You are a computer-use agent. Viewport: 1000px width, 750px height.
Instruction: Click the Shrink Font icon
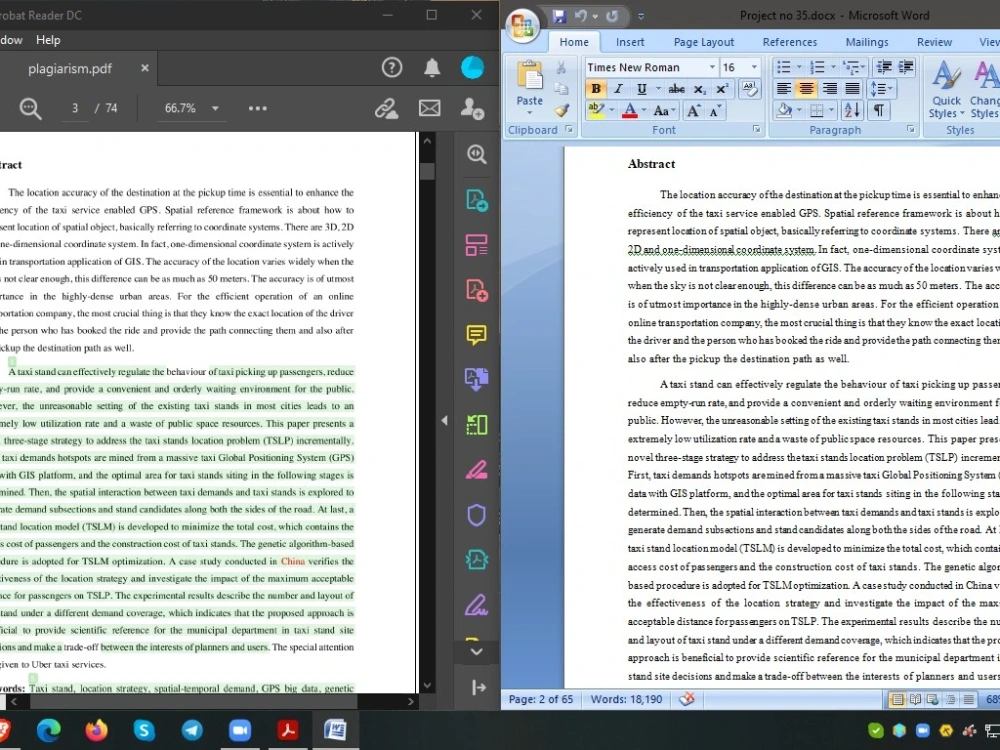click(714, 111)
